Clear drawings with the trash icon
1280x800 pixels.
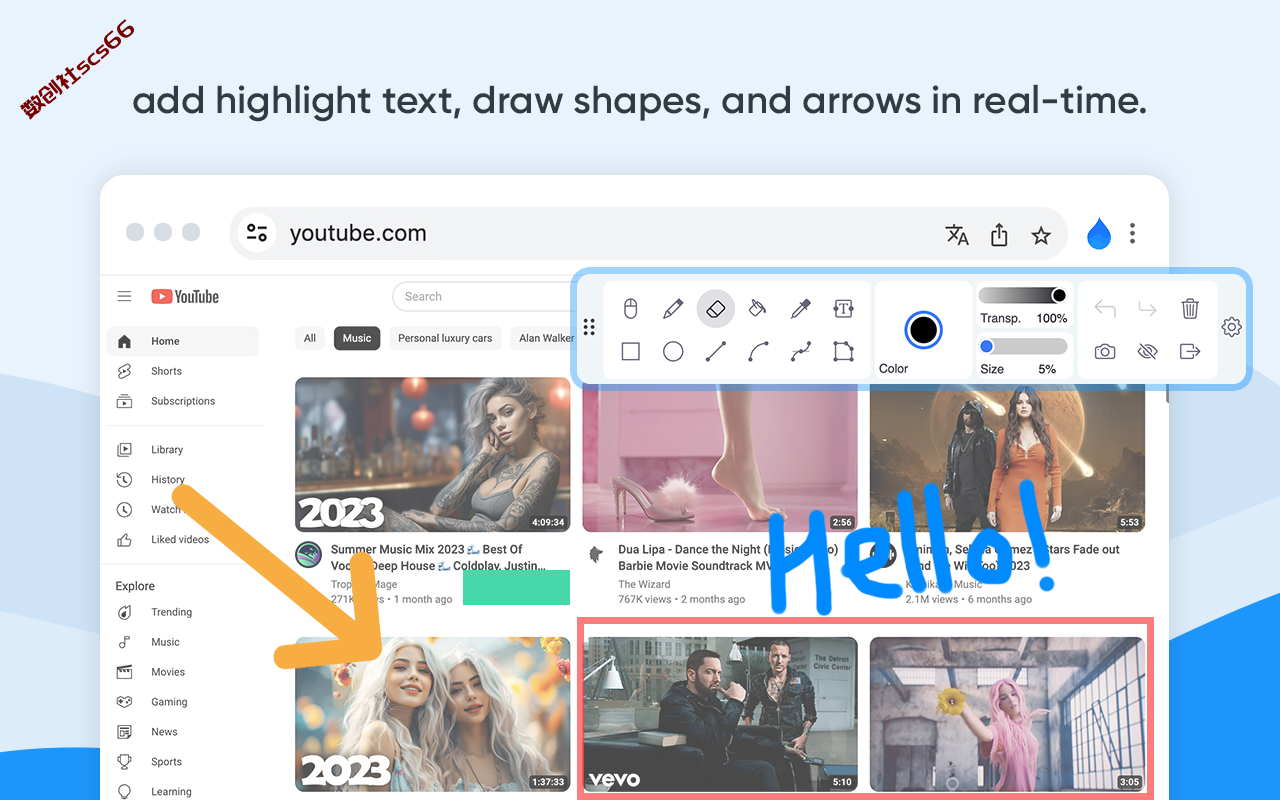click(x=1190, y=308)
